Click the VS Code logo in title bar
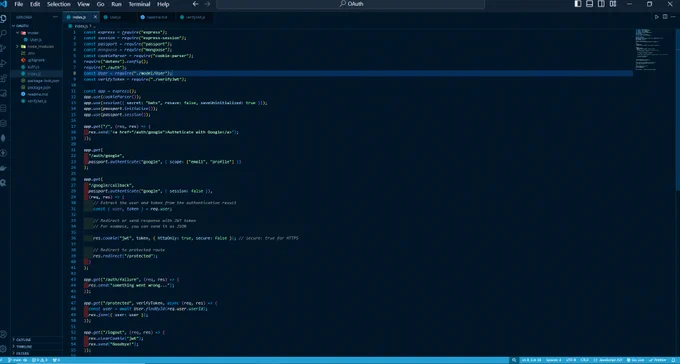 [4, 4]
